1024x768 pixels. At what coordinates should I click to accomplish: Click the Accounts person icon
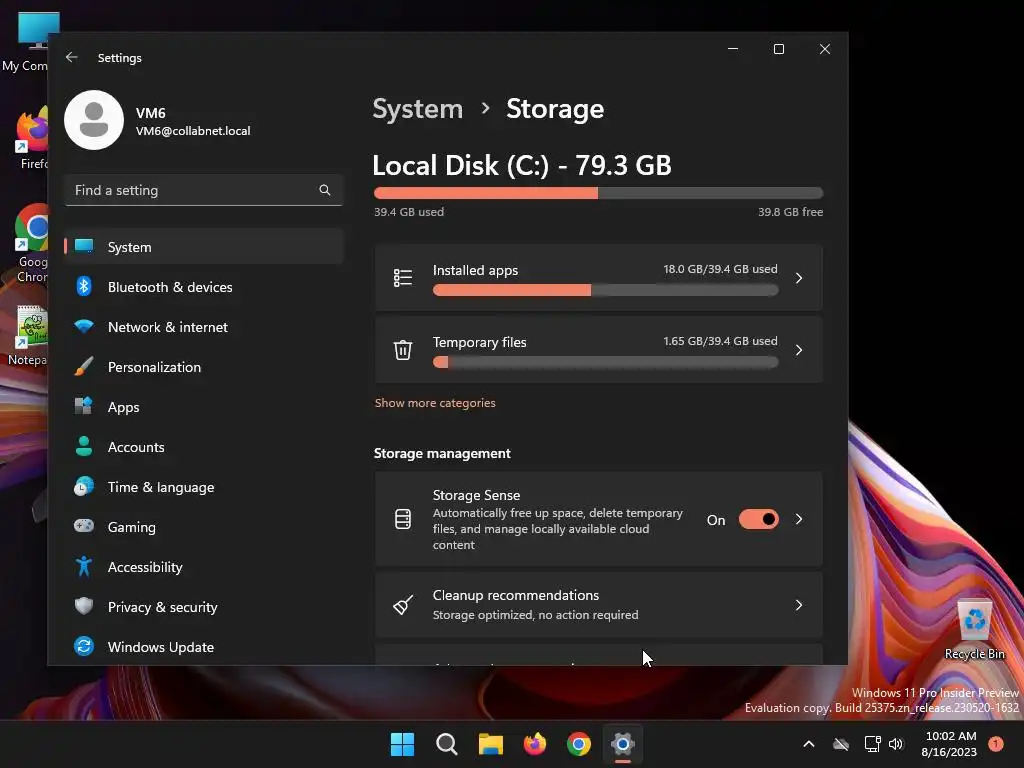(84, 446)
